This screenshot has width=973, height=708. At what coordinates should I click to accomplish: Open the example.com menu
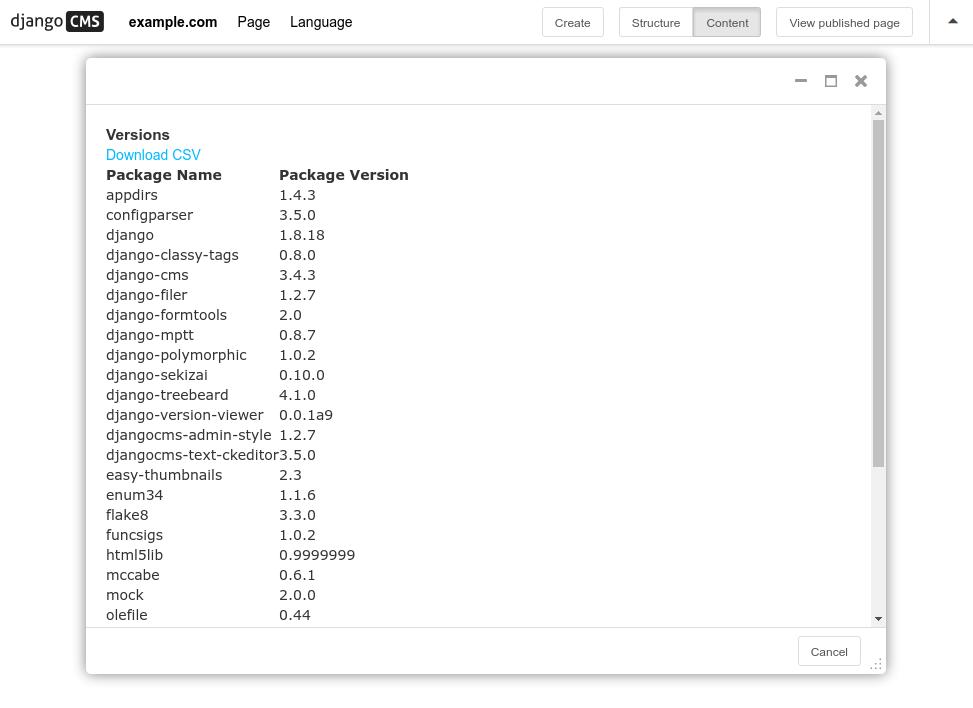(x=173, y=22)
